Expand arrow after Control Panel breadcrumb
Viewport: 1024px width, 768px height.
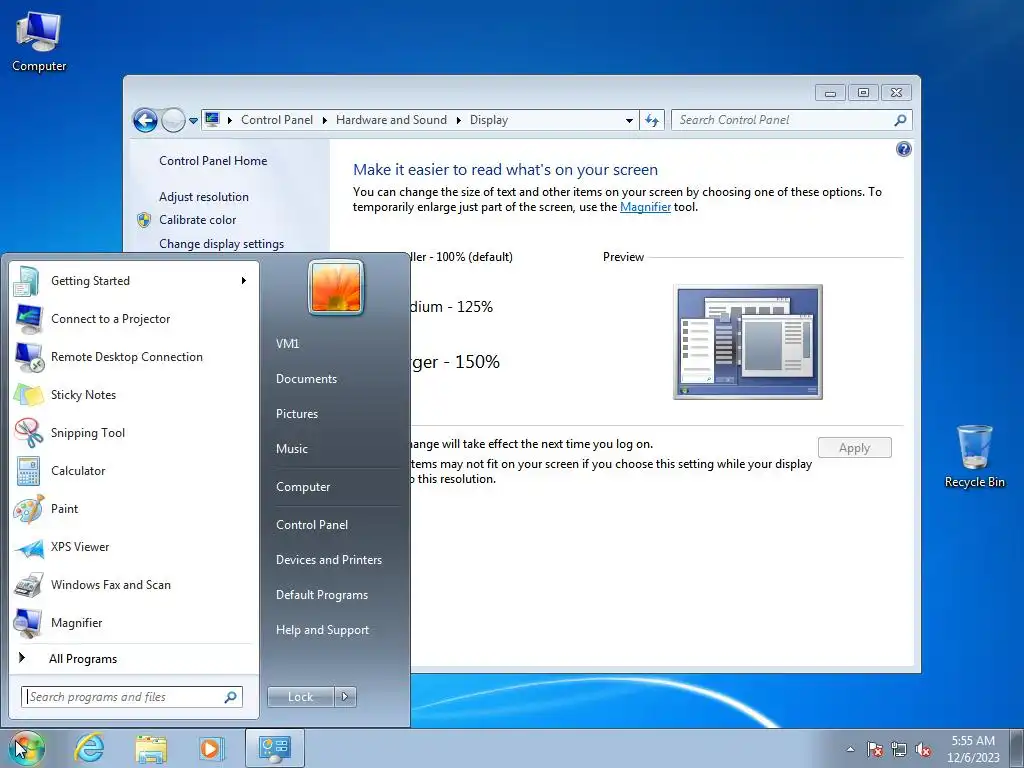click(325, 120)
